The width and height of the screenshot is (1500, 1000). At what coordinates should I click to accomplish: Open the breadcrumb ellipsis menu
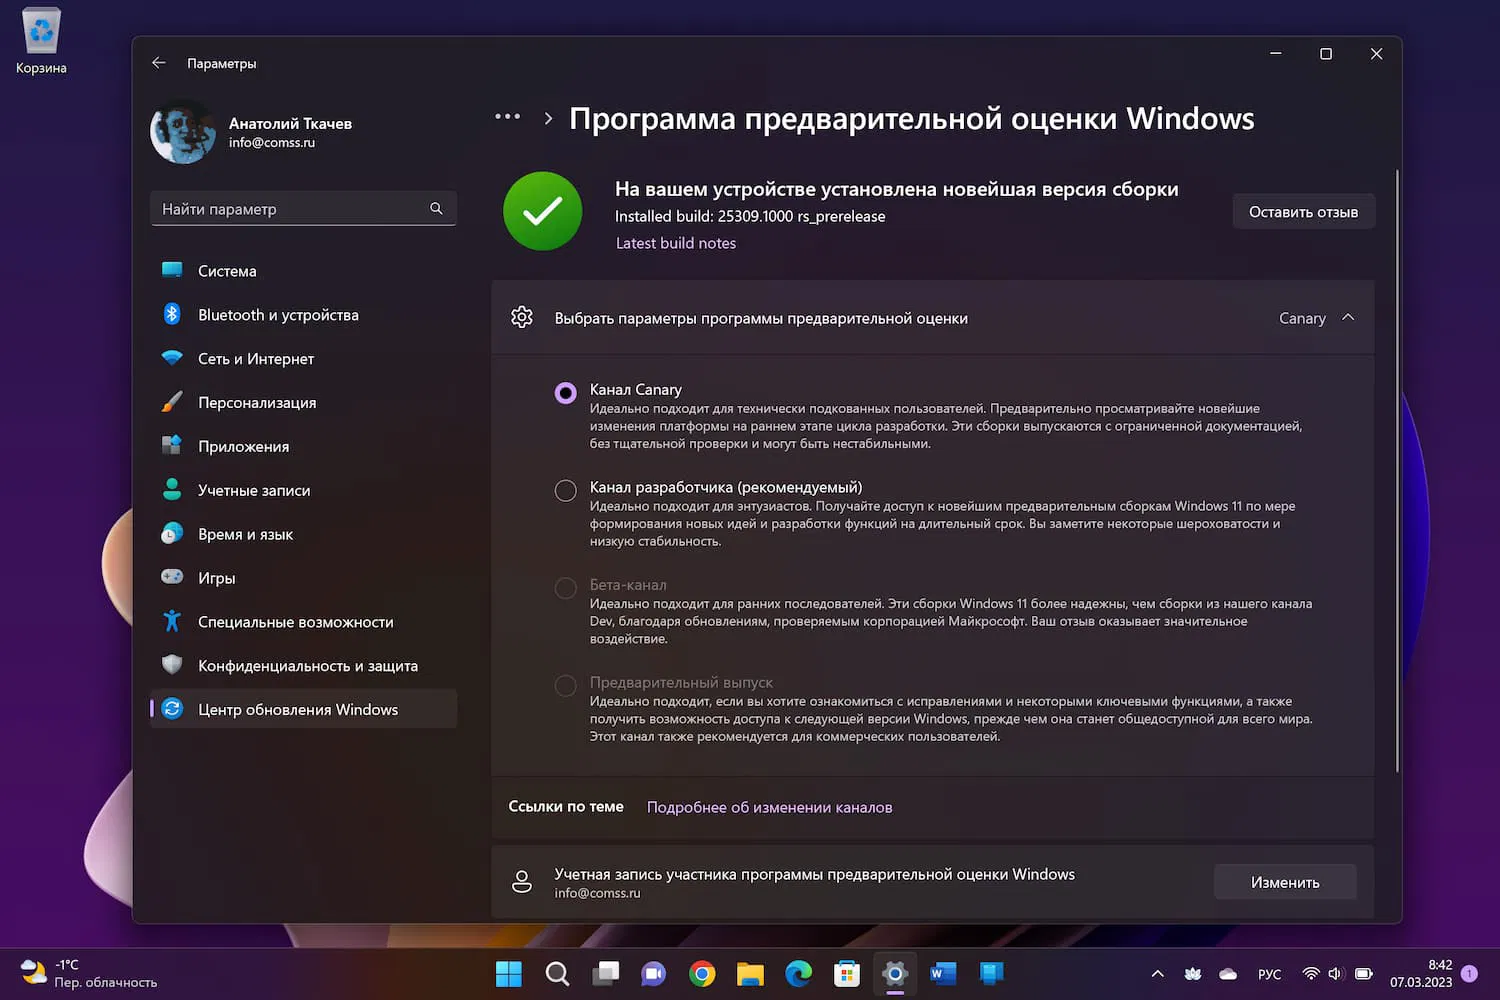[x=507, y=117]
